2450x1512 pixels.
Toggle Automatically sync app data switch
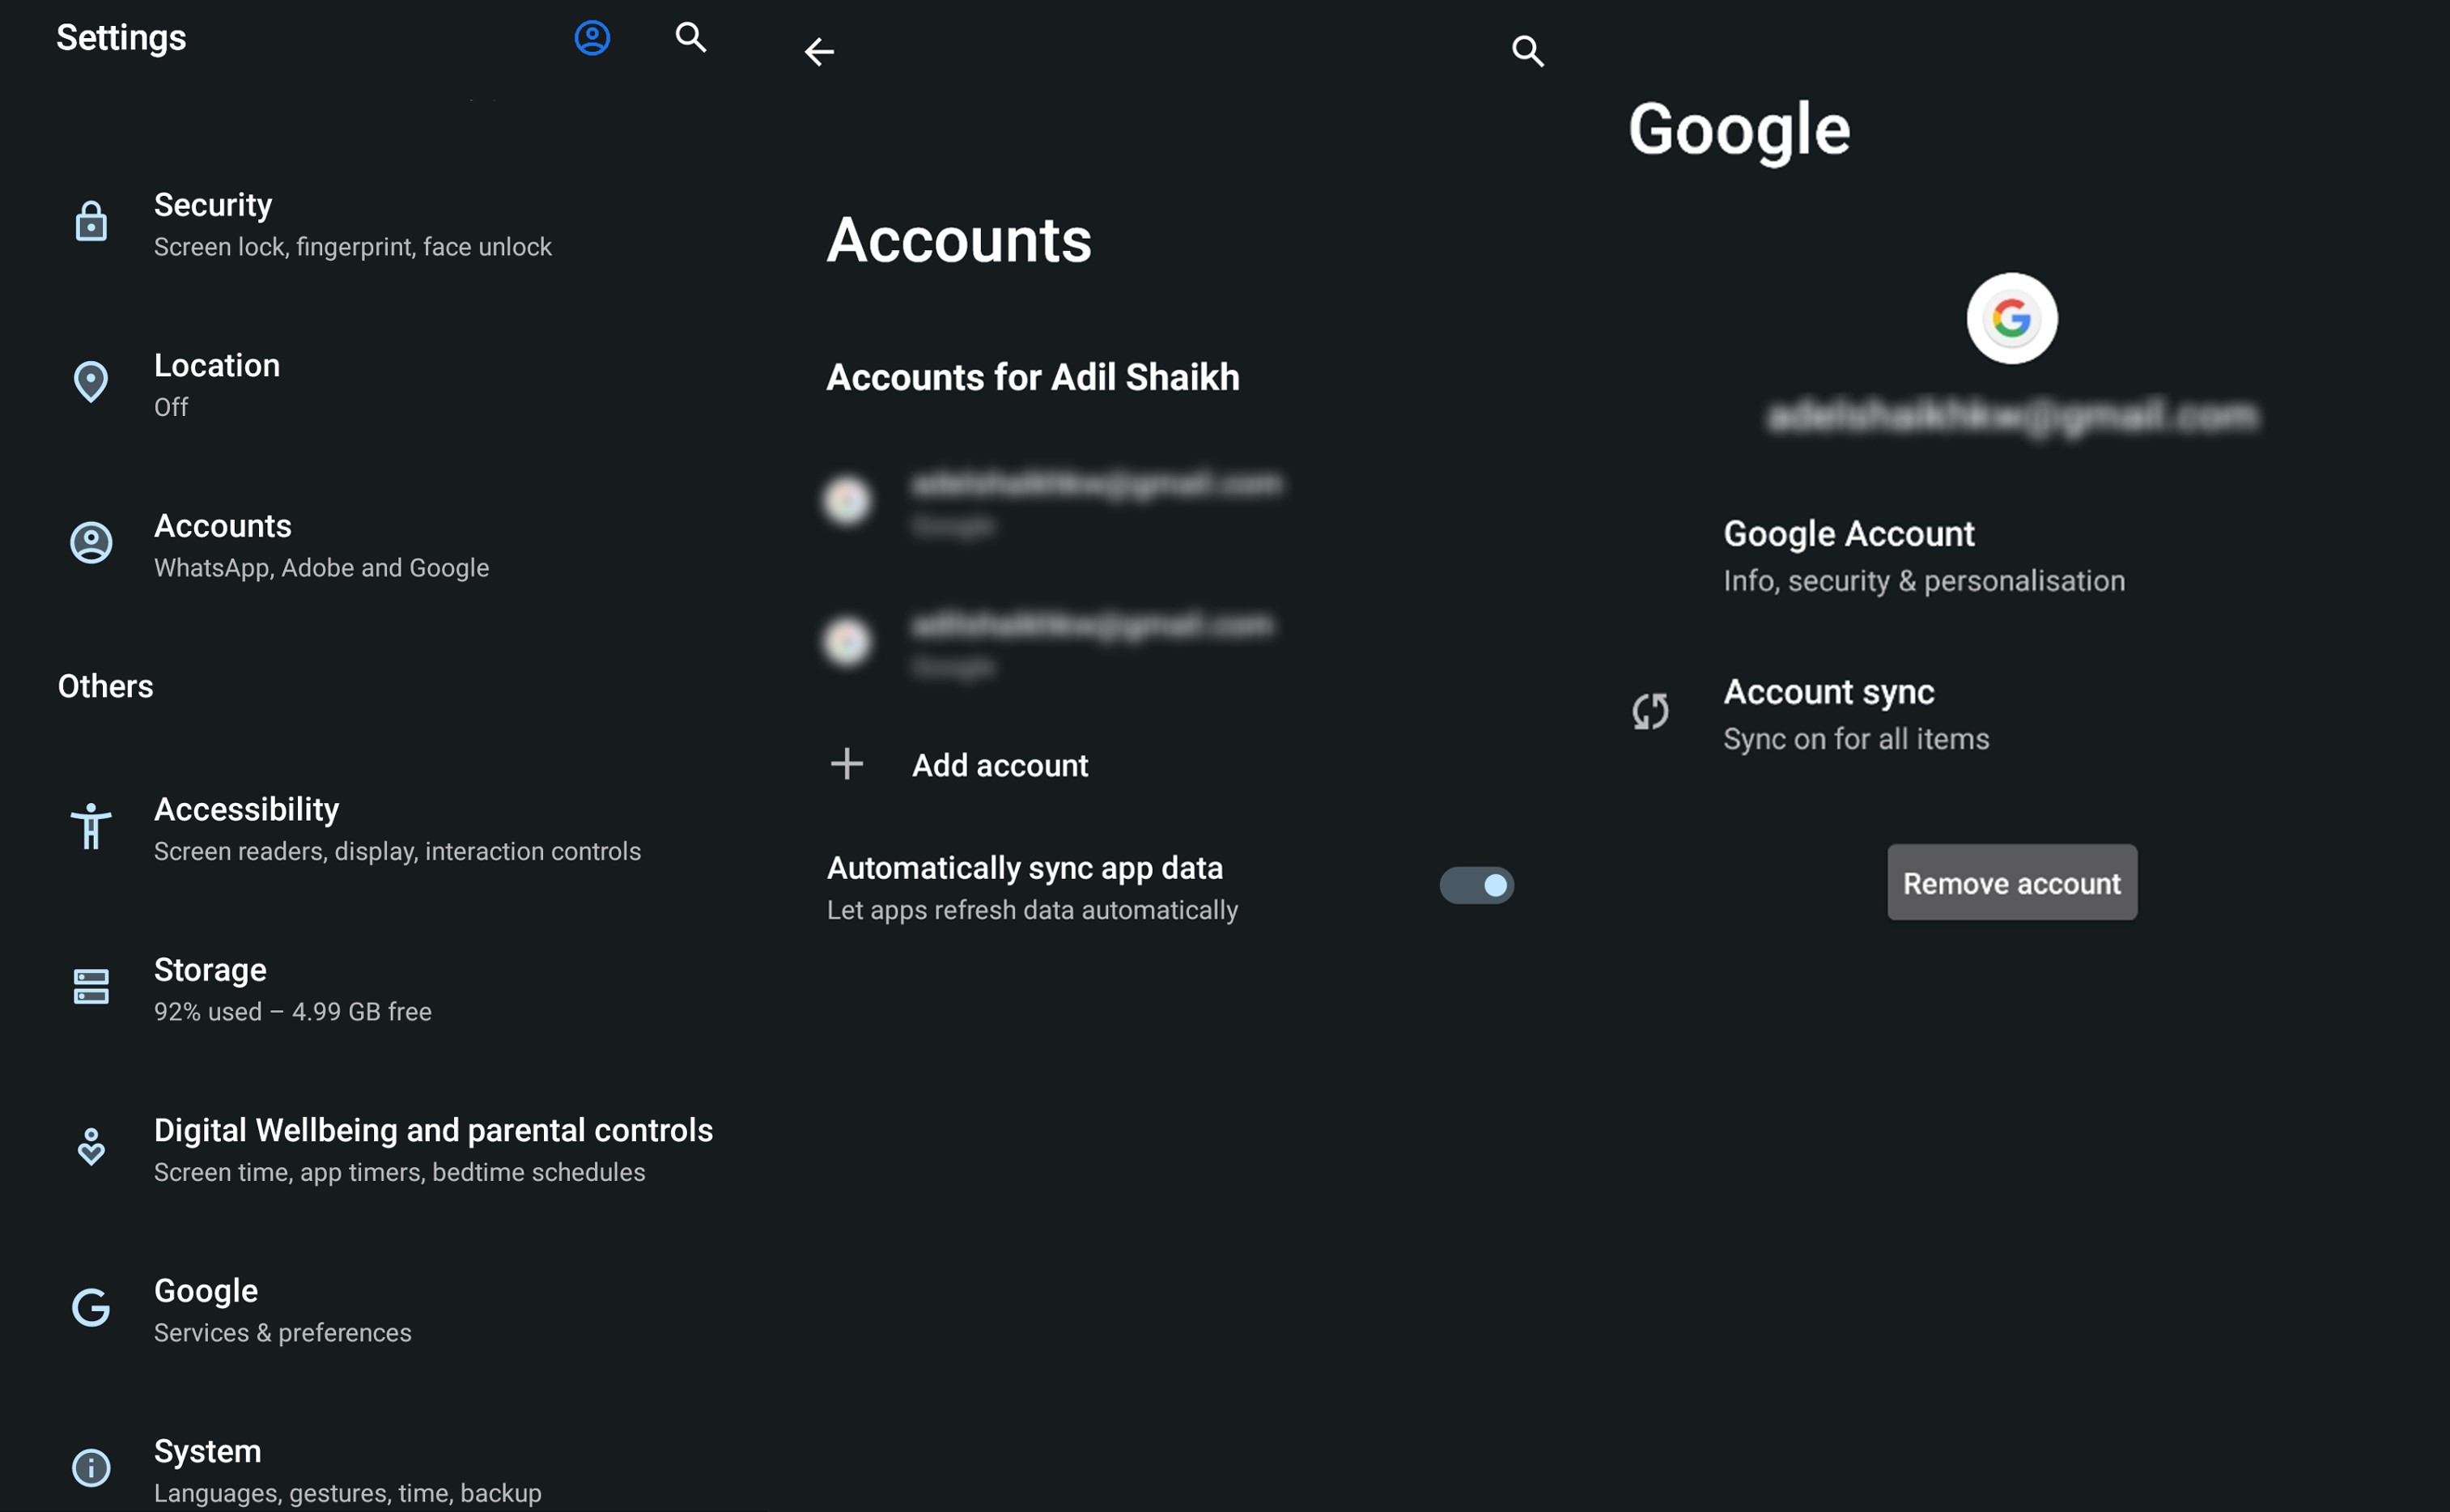point(1477,885)
